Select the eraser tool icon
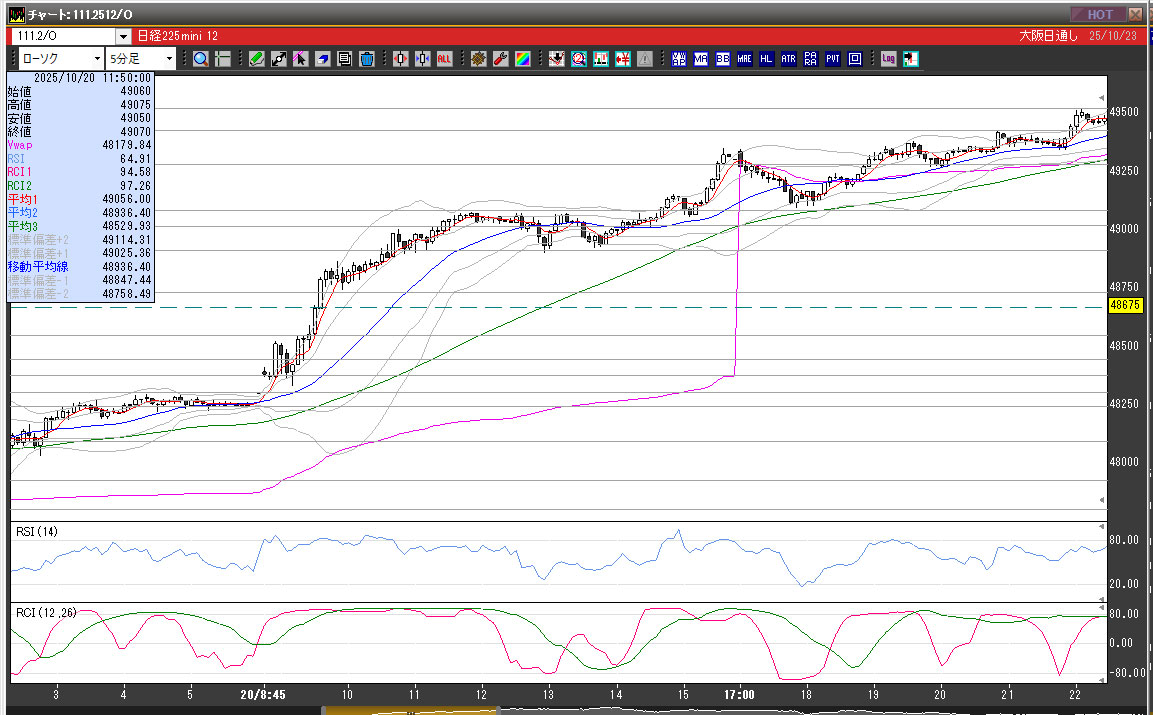Screen dimensions: 1153x715 point(323,59)
